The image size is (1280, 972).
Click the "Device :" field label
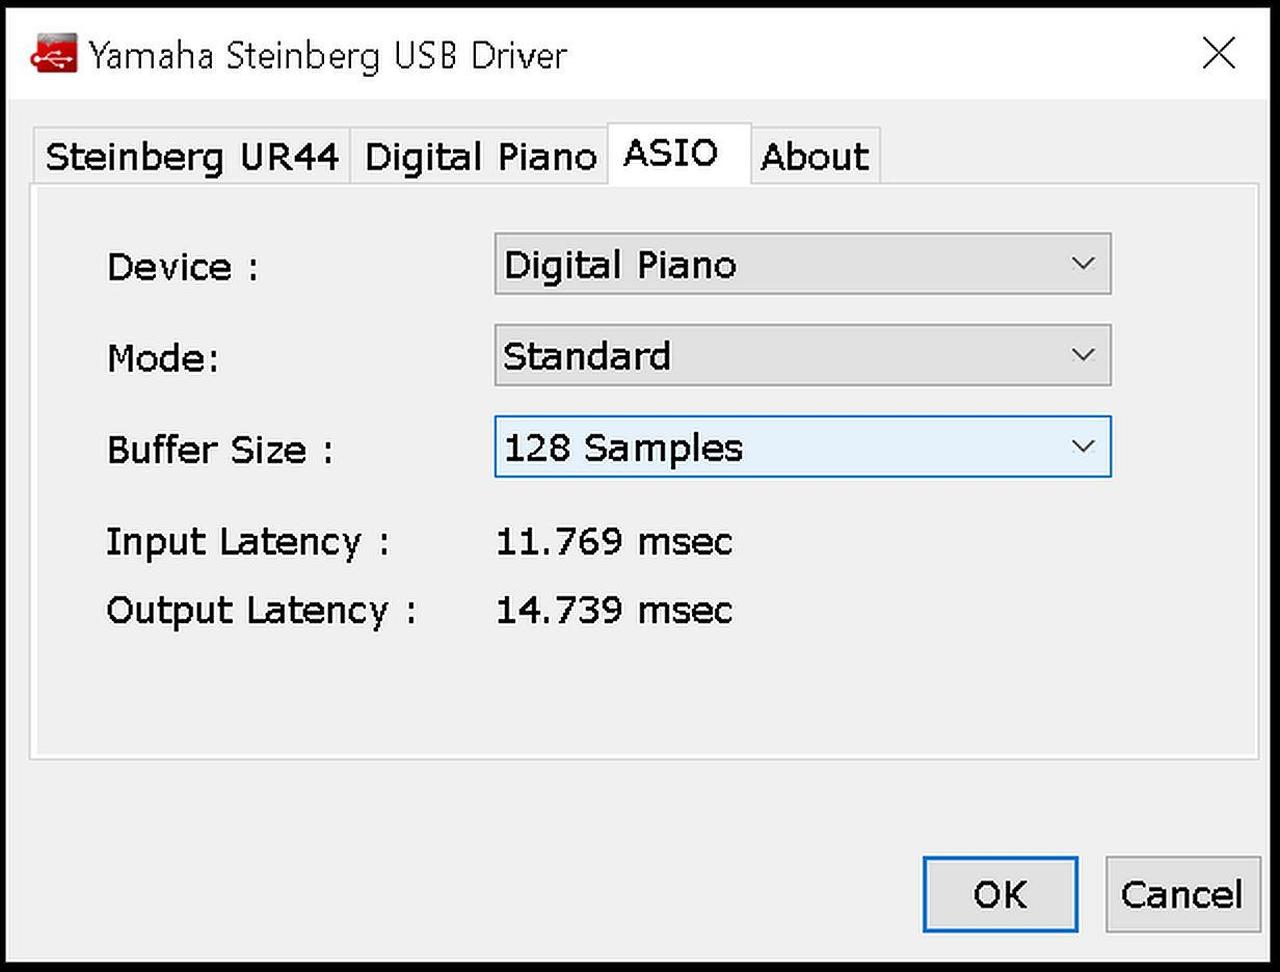(182, 267)
